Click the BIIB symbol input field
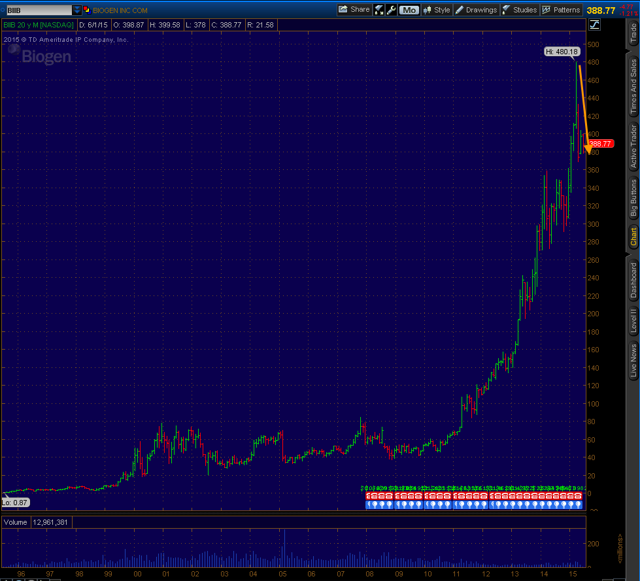 (39, 10)
